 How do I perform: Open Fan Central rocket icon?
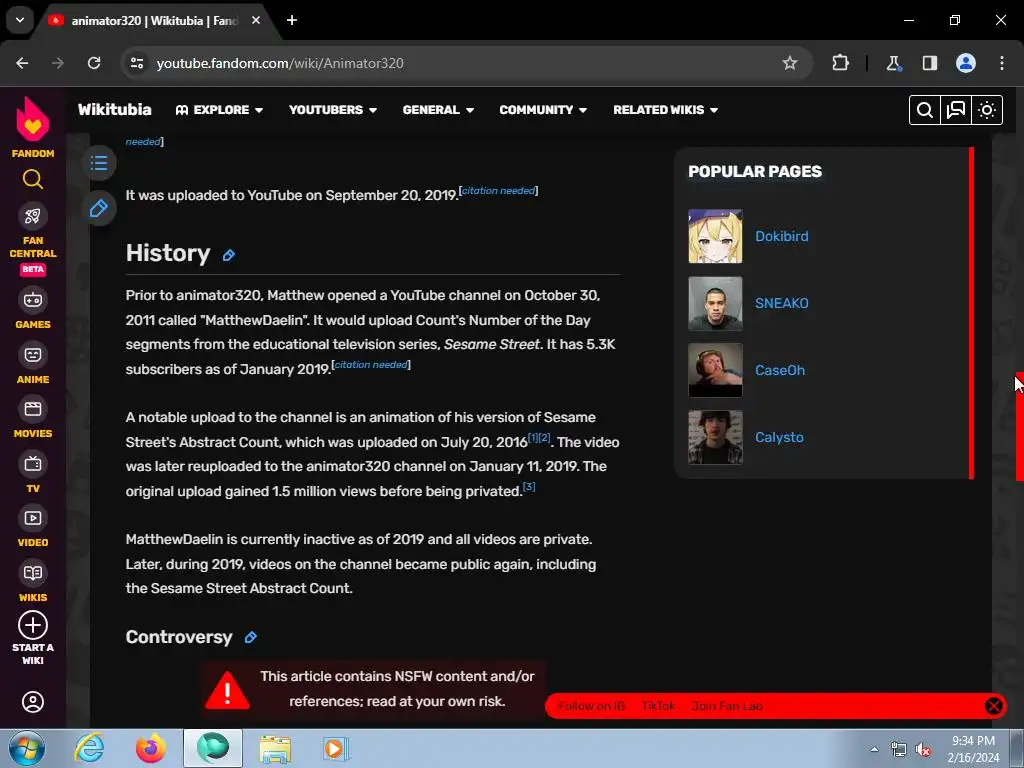[33, 216]
